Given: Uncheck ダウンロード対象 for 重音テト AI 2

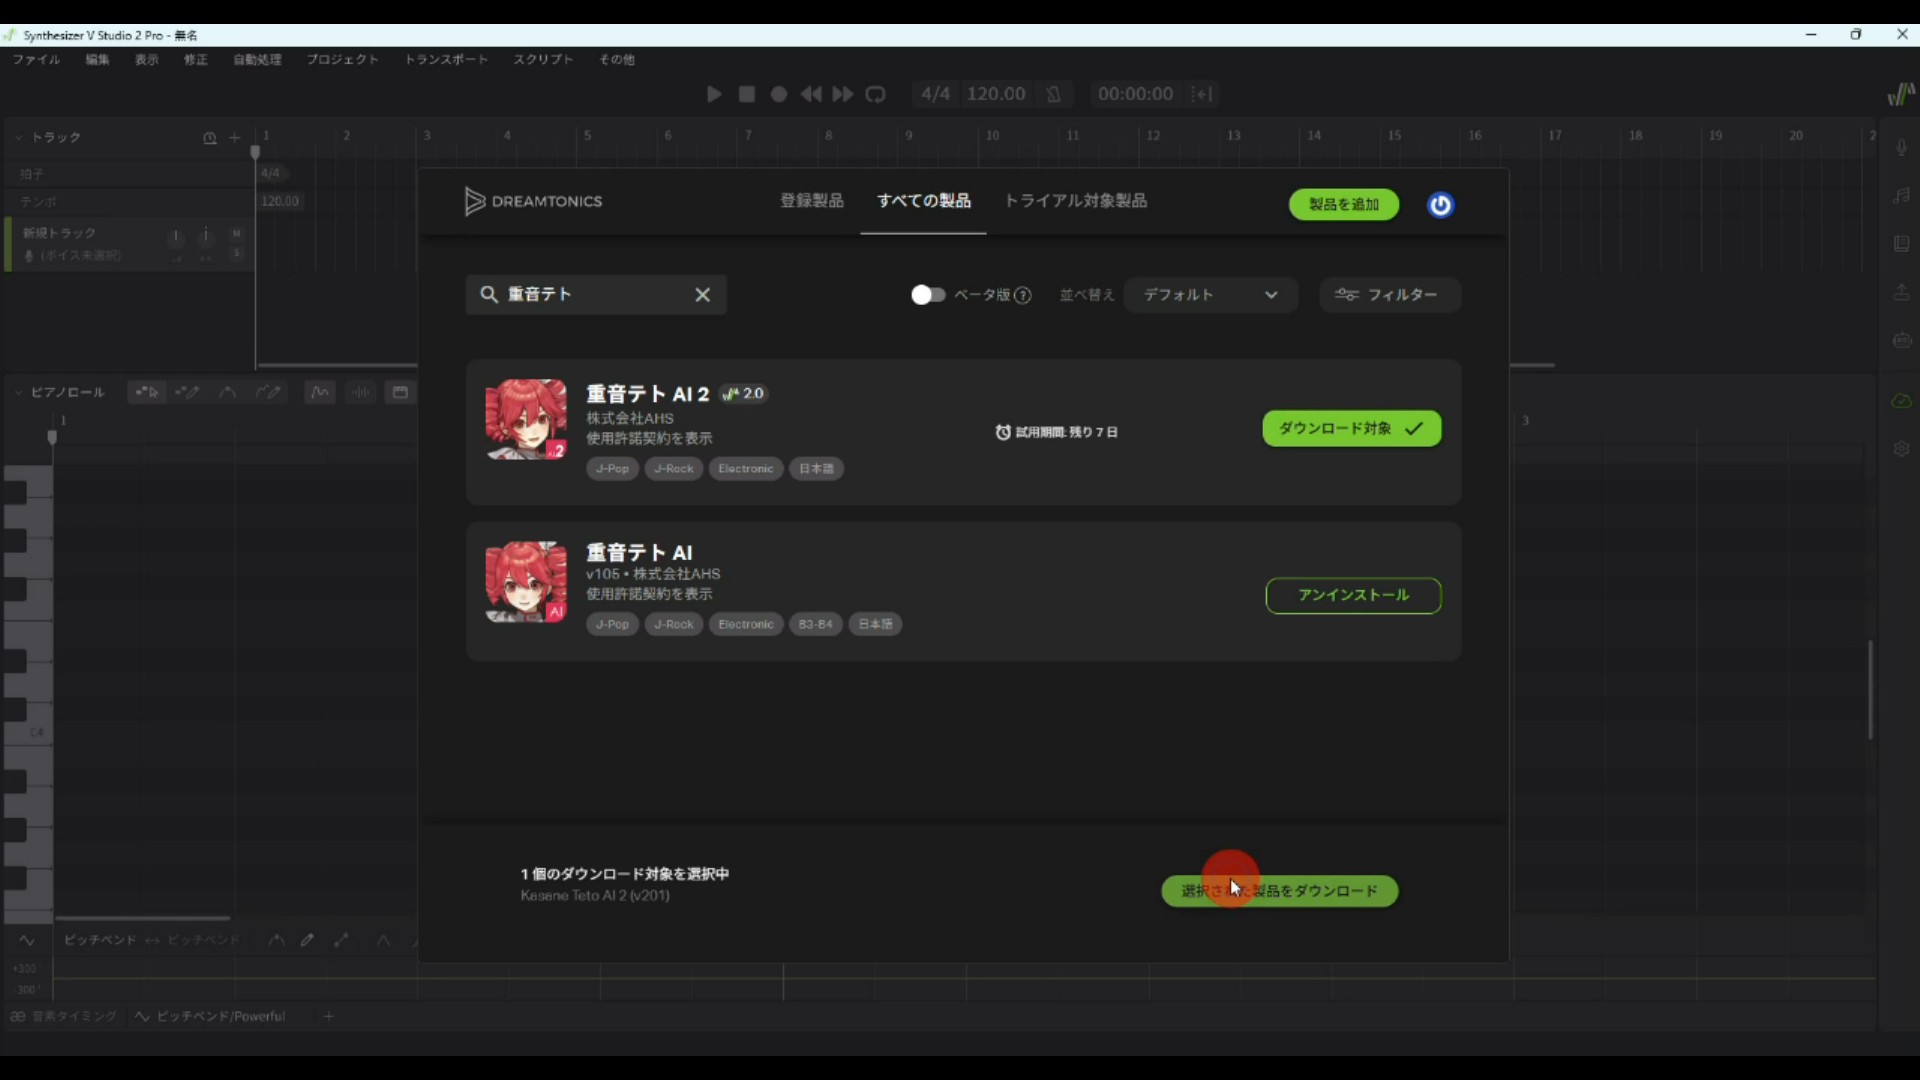Looking at the screenshot, I should [x=1351, y=428].
